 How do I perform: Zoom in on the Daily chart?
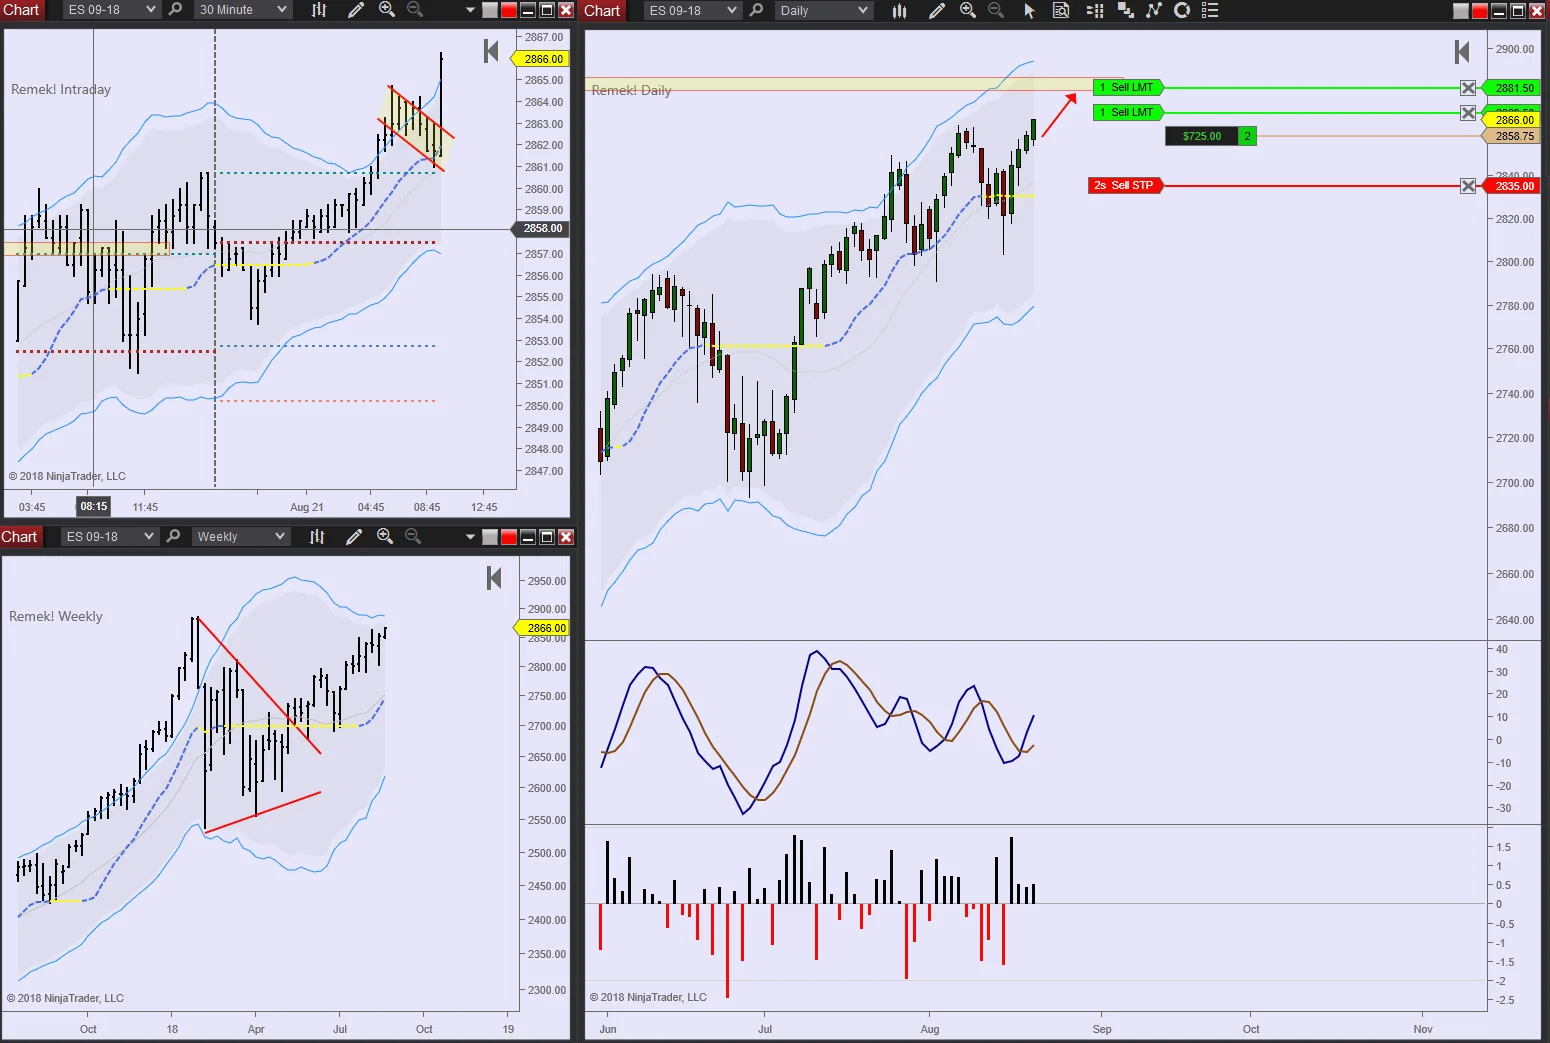coord(967,10)
